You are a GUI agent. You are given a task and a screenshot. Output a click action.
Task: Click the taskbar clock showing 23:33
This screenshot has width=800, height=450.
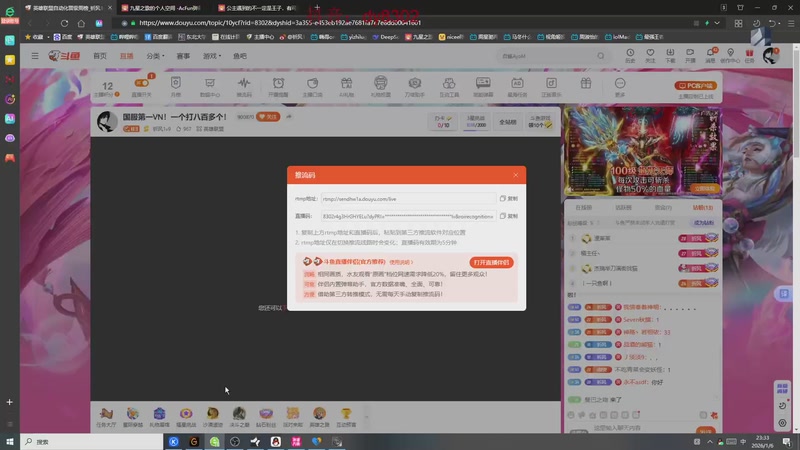[763, 442]
